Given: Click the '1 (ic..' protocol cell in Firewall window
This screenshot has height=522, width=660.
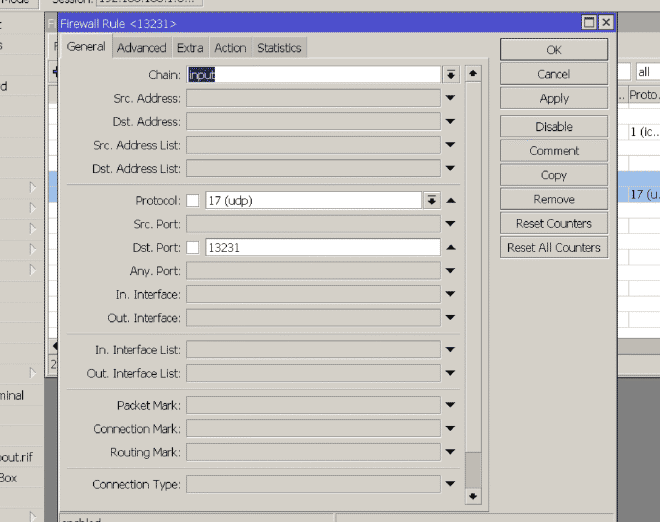Looking at the screenshot, I should click(x=644, y=132).
